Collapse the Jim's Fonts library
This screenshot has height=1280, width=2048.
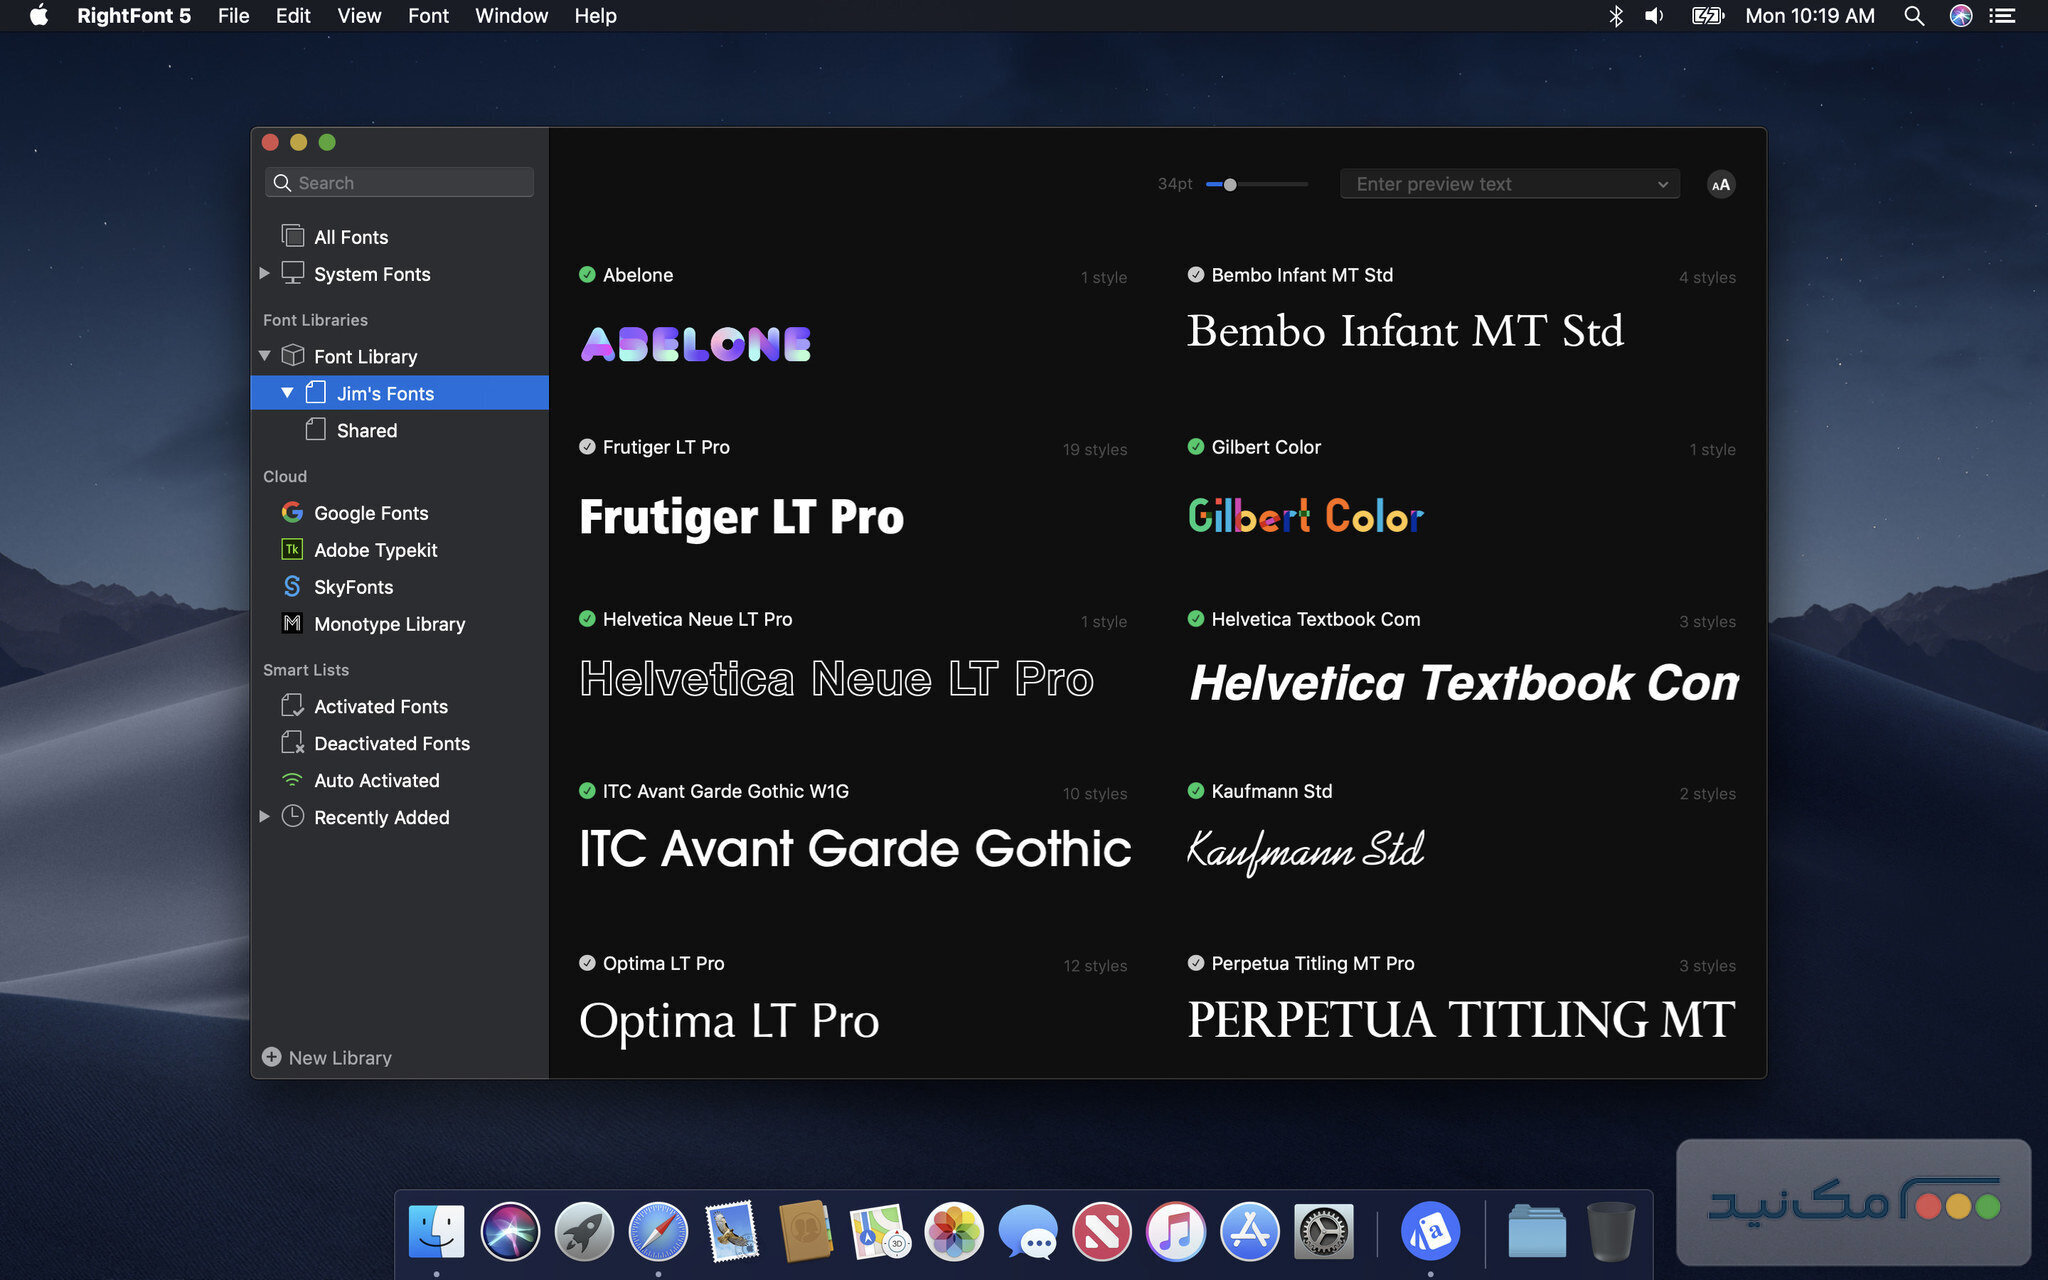287,392
